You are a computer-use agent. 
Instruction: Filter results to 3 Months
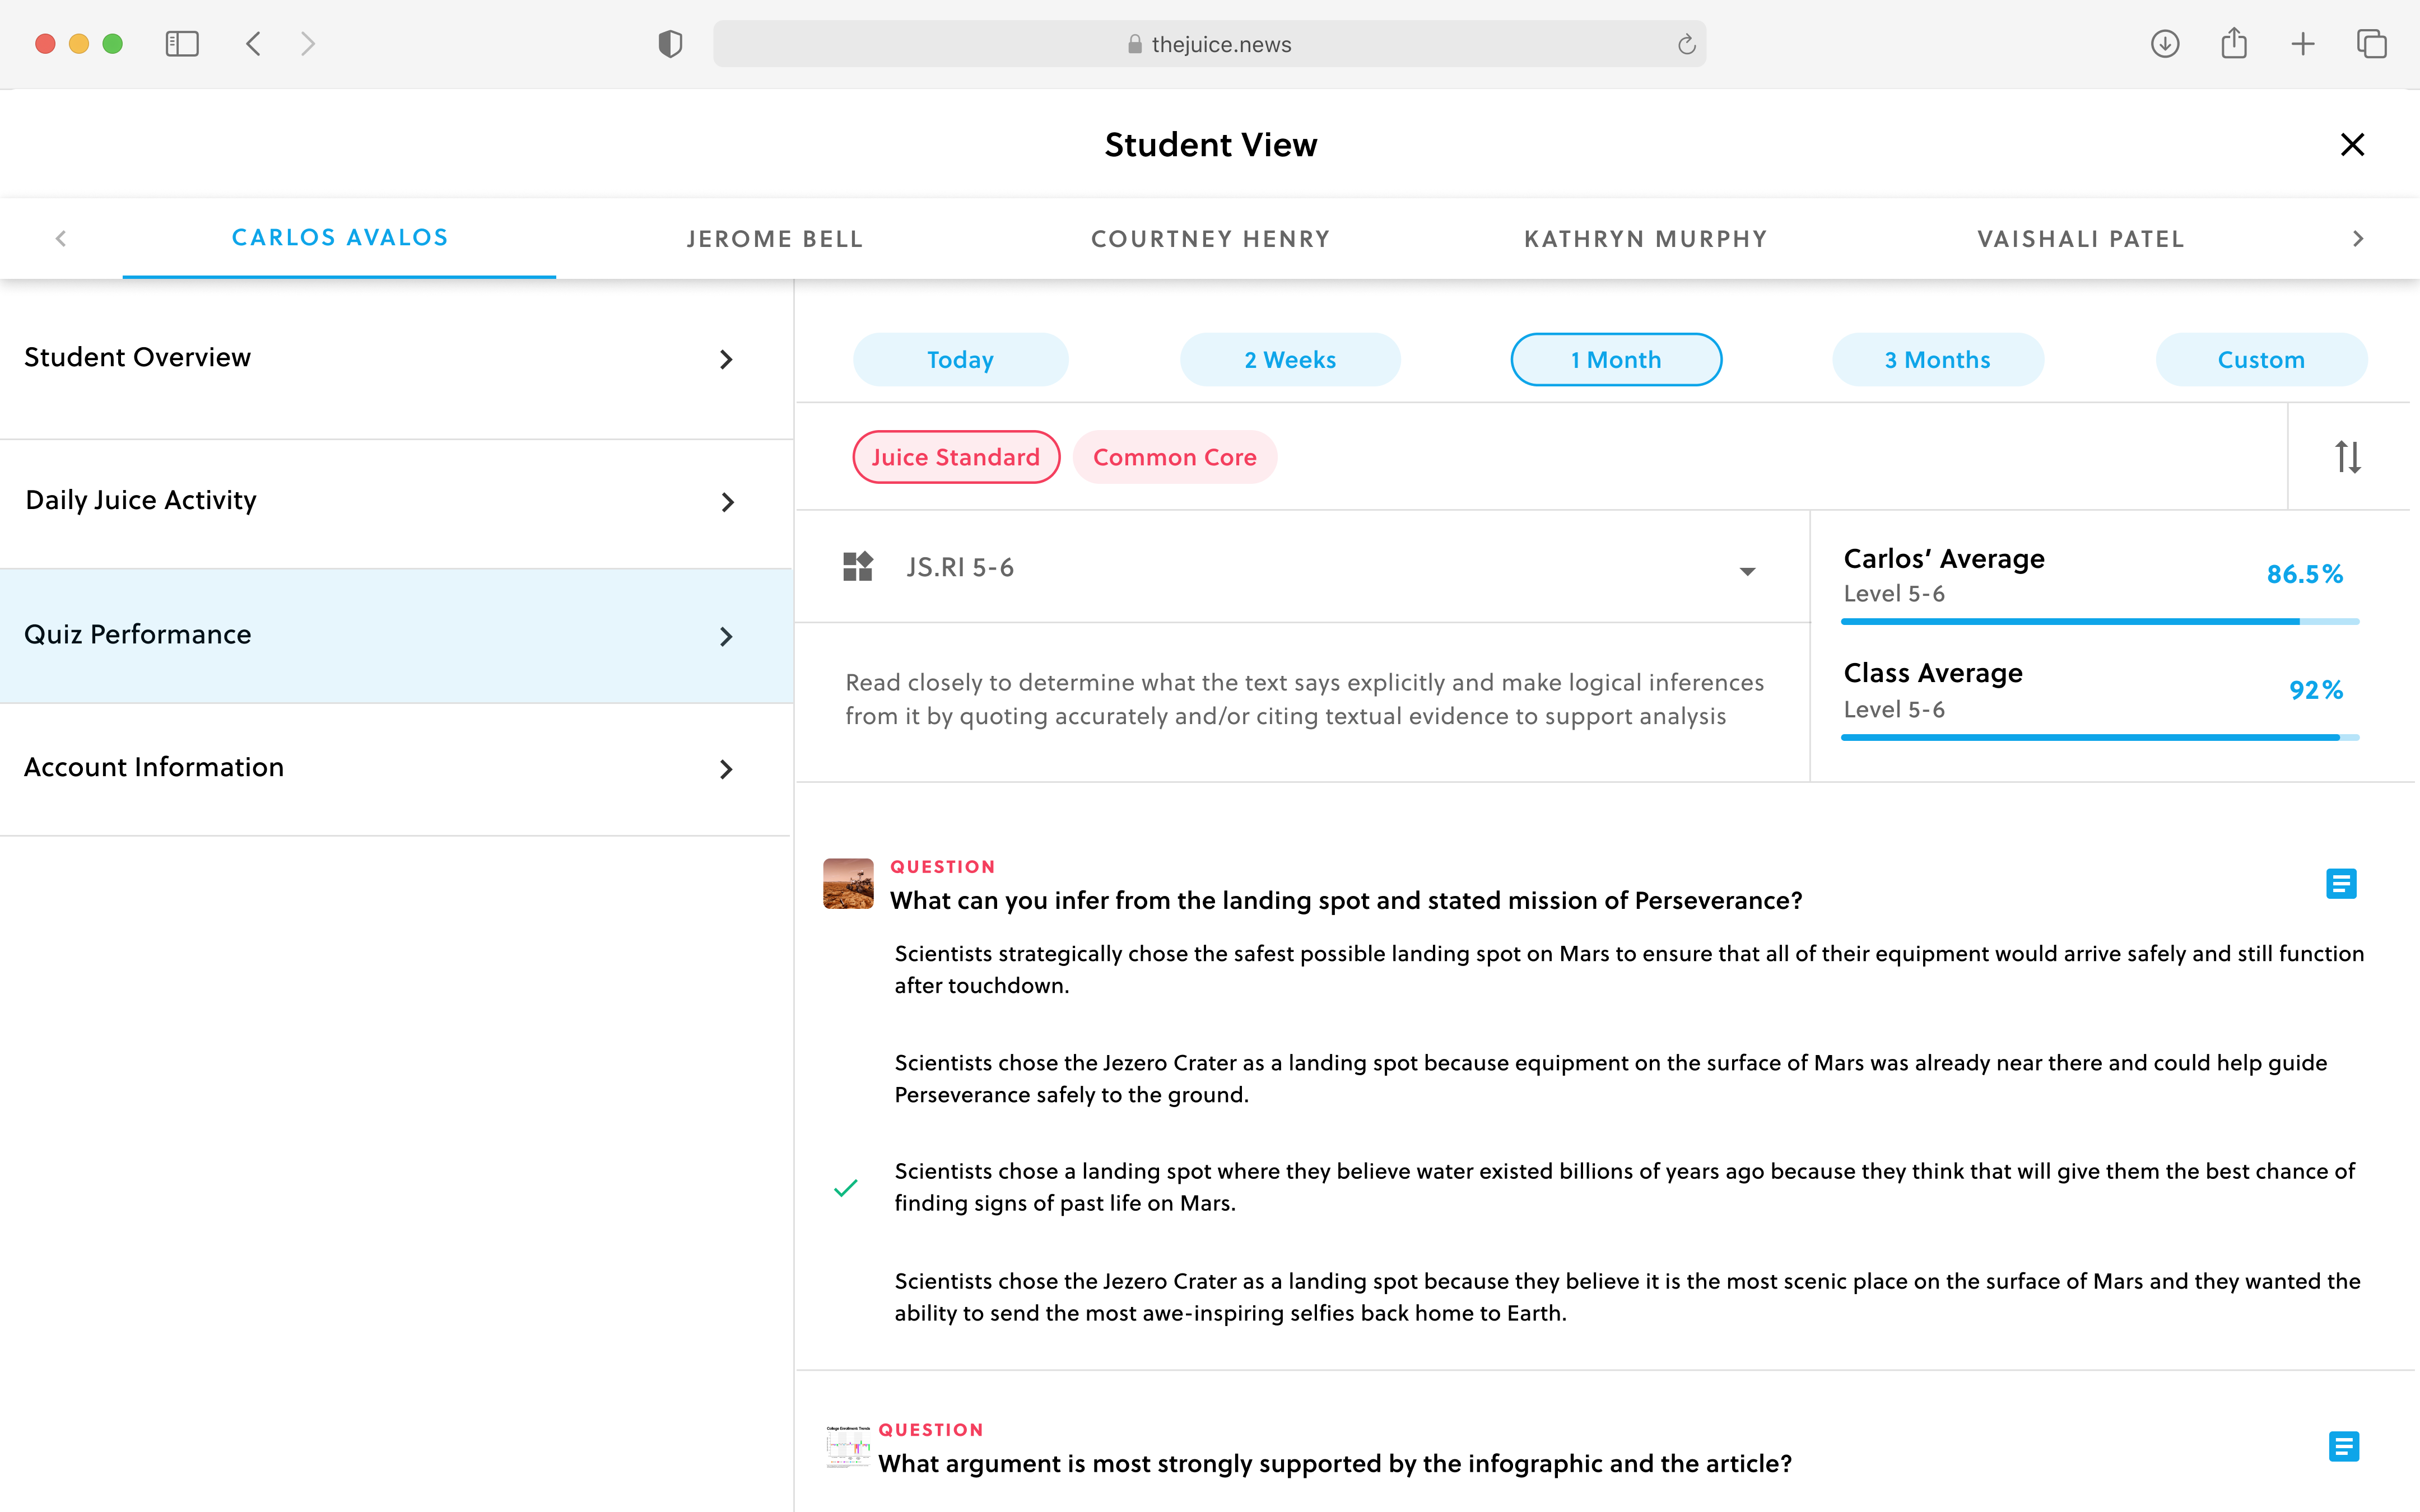[1938, 359]
